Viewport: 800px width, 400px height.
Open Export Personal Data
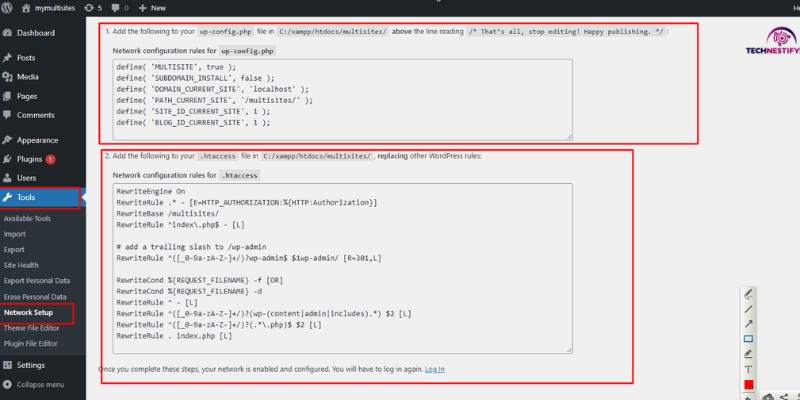[x=37, y=281]
